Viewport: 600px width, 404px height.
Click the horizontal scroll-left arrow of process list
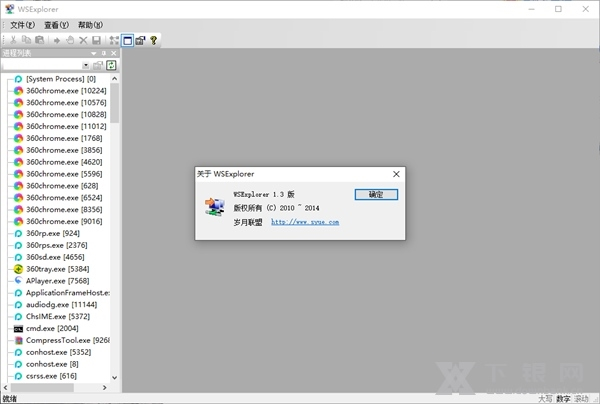click(6, 388)
